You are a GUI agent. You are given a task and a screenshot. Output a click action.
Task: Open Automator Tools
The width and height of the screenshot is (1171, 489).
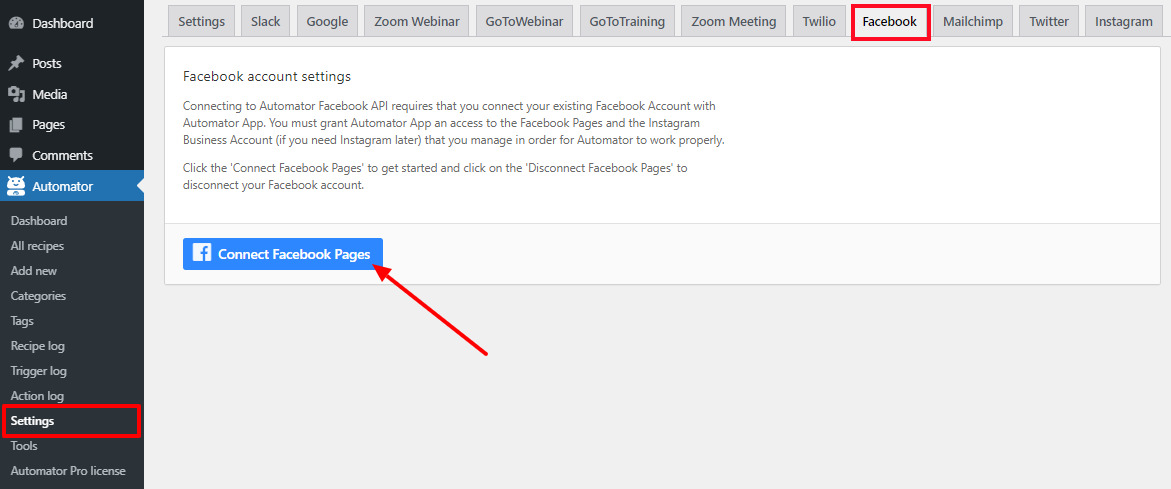point(24,446)
